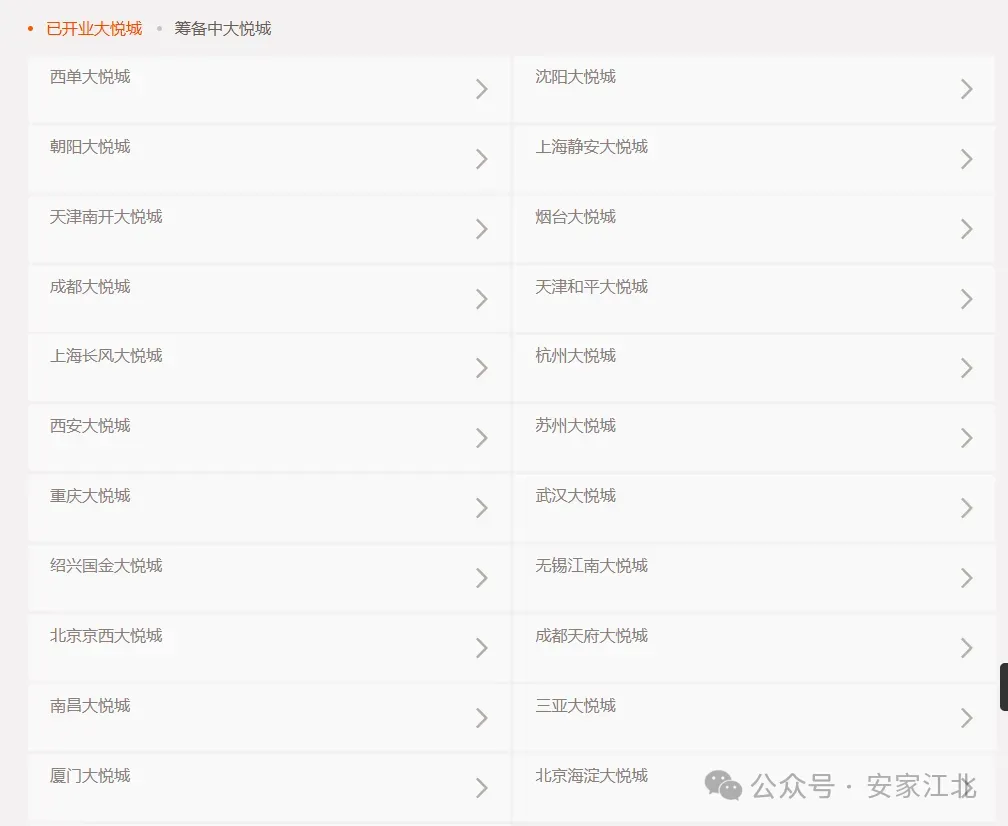Viewport: 1008px width, 826px height.
Task: Open the 上海长风大悦城 link
Action: (x=106, y=356)
